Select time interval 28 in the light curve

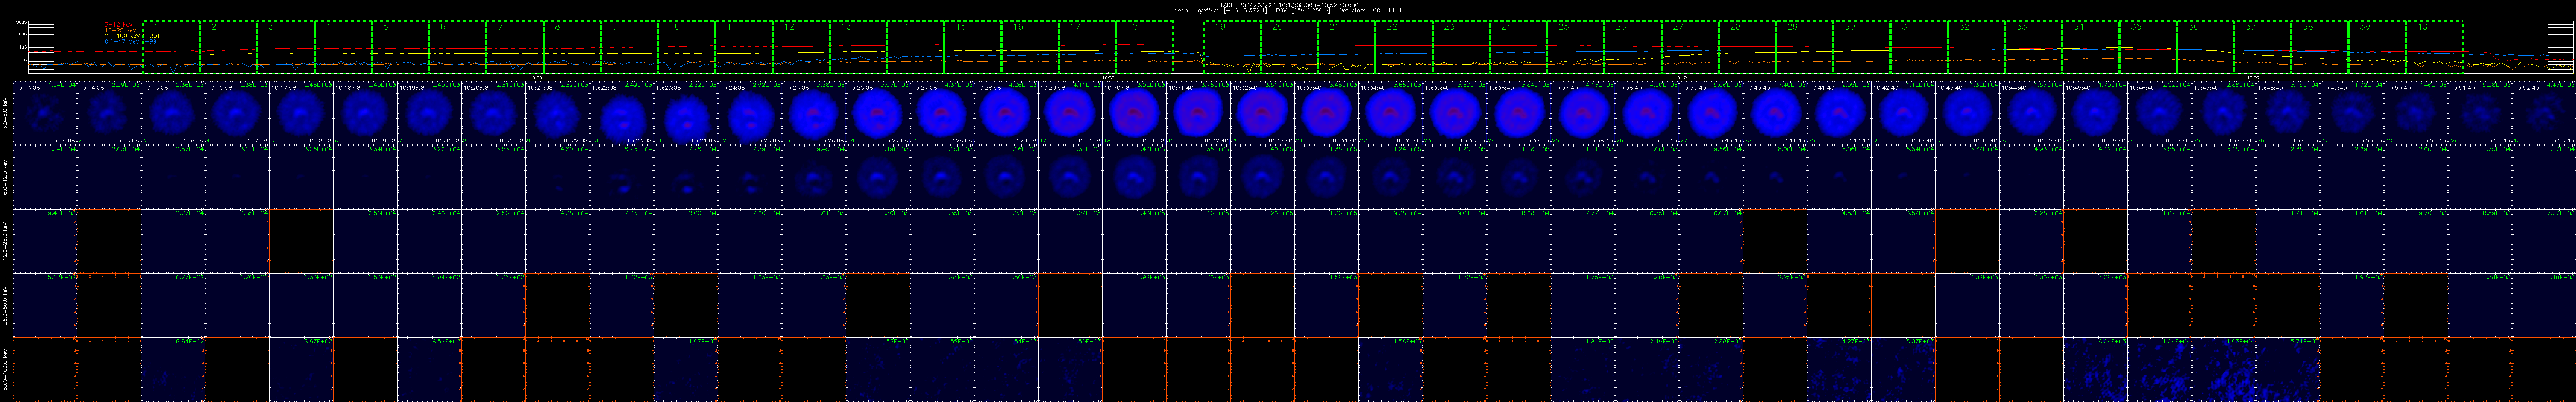click(1748, 46)
